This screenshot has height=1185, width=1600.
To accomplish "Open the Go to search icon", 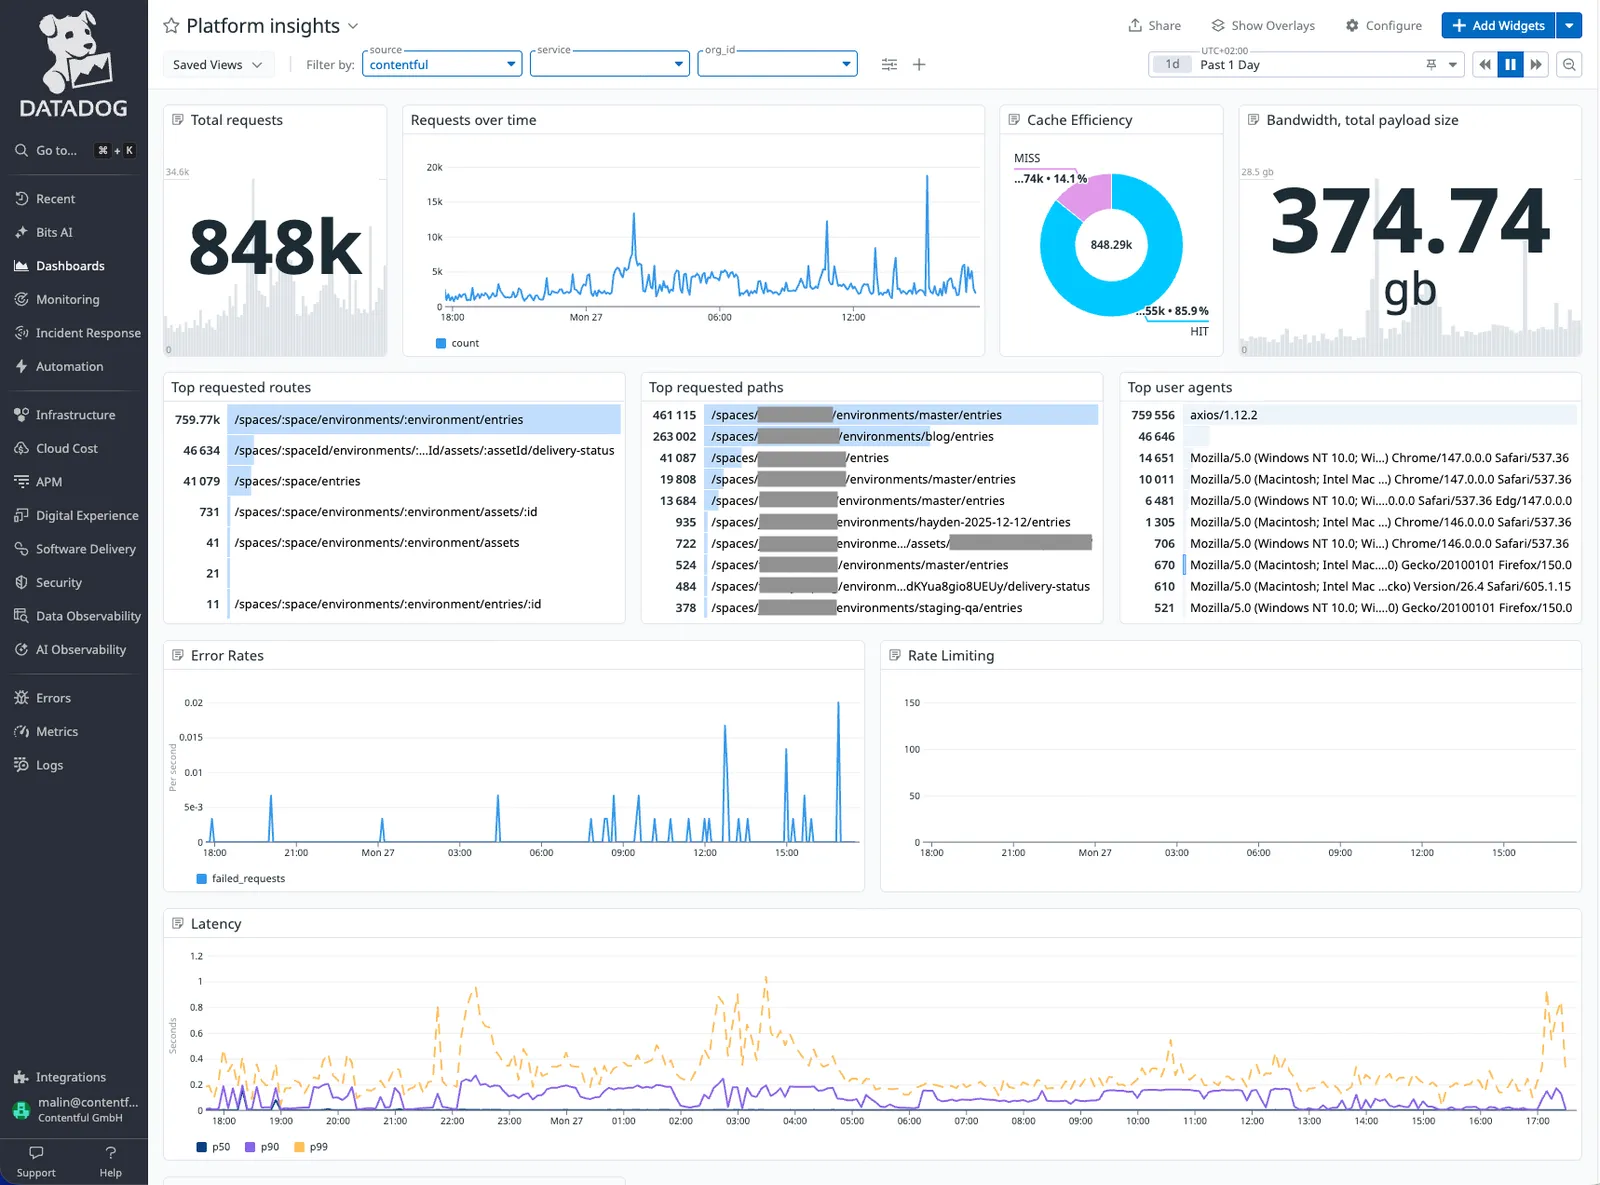I will tap(21, 150).
